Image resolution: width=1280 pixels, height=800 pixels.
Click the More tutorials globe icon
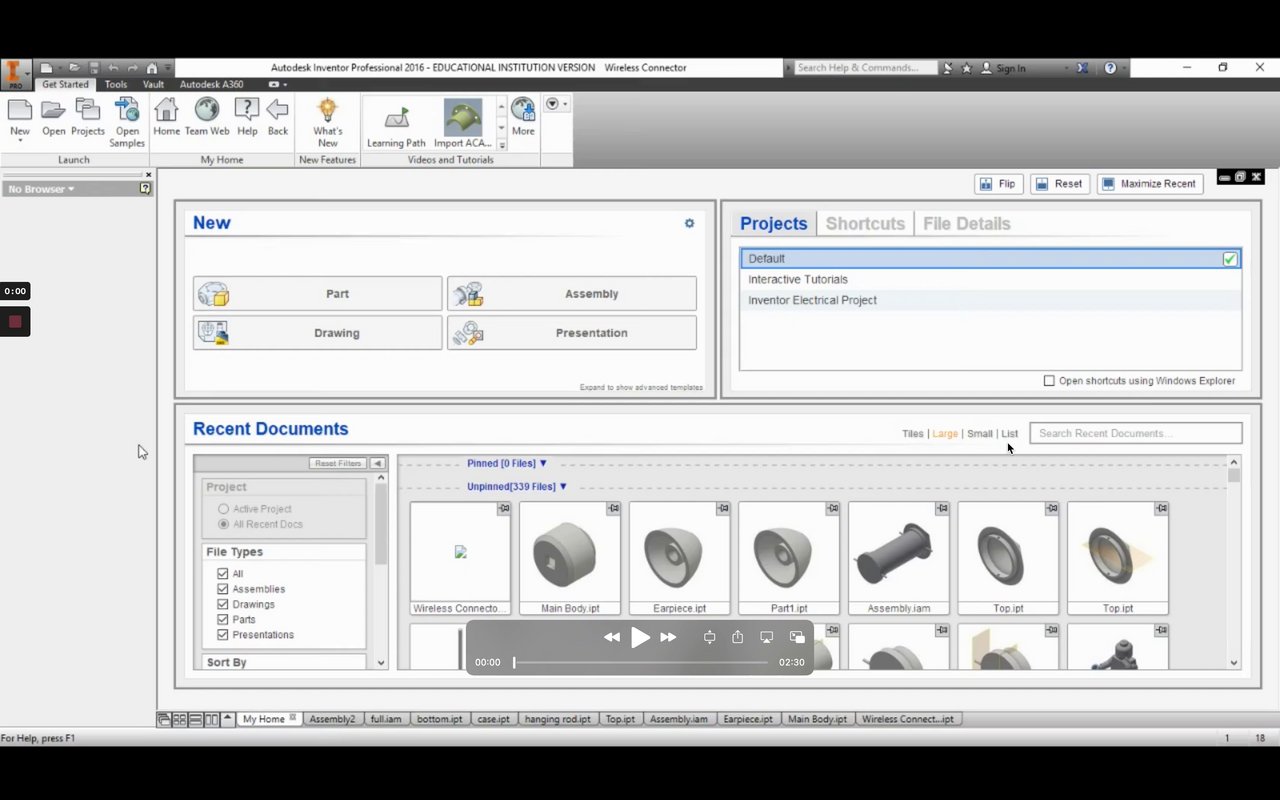pos(523,110)
